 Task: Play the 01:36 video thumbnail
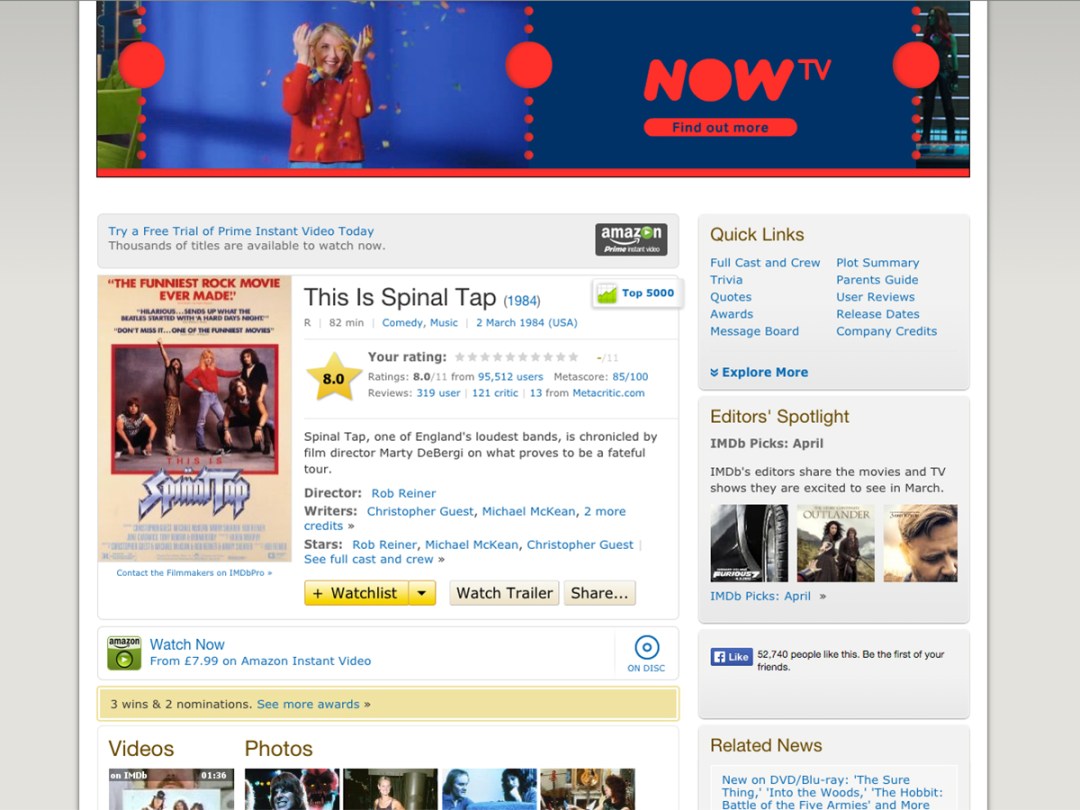pyautogui.click(x=172, y=789)
